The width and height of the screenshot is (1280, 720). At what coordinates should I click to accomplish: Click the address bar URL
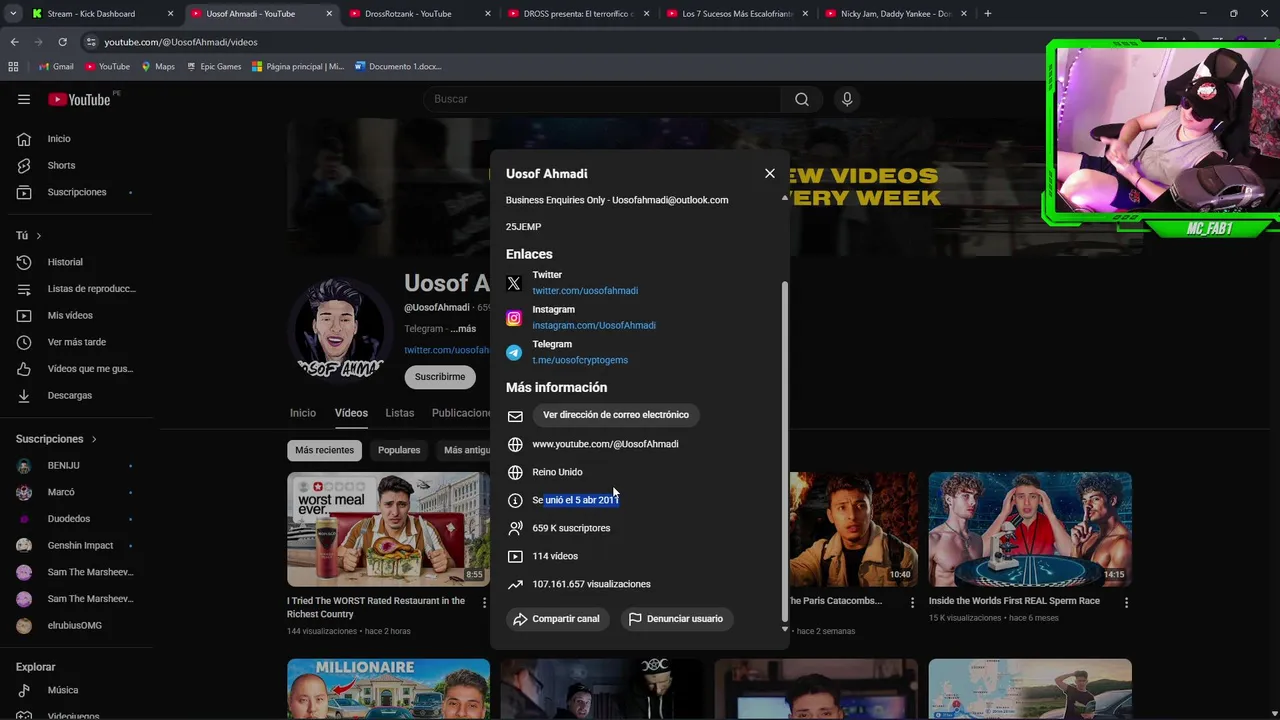[x=181, y=42]
